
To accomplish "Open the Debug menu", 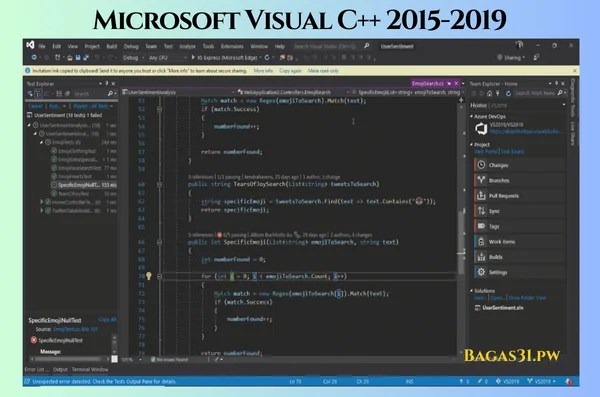I will pyautogui.click(x=131, y=46).
